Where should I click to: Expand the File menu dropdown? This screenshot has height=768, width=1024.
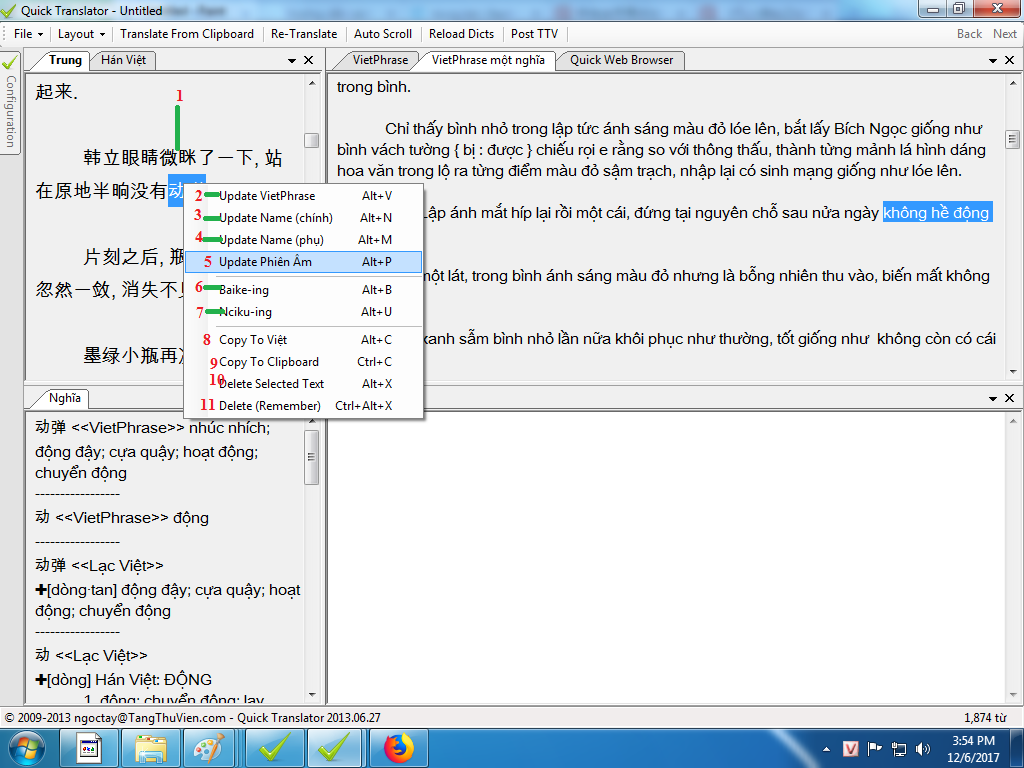[27, 34]
